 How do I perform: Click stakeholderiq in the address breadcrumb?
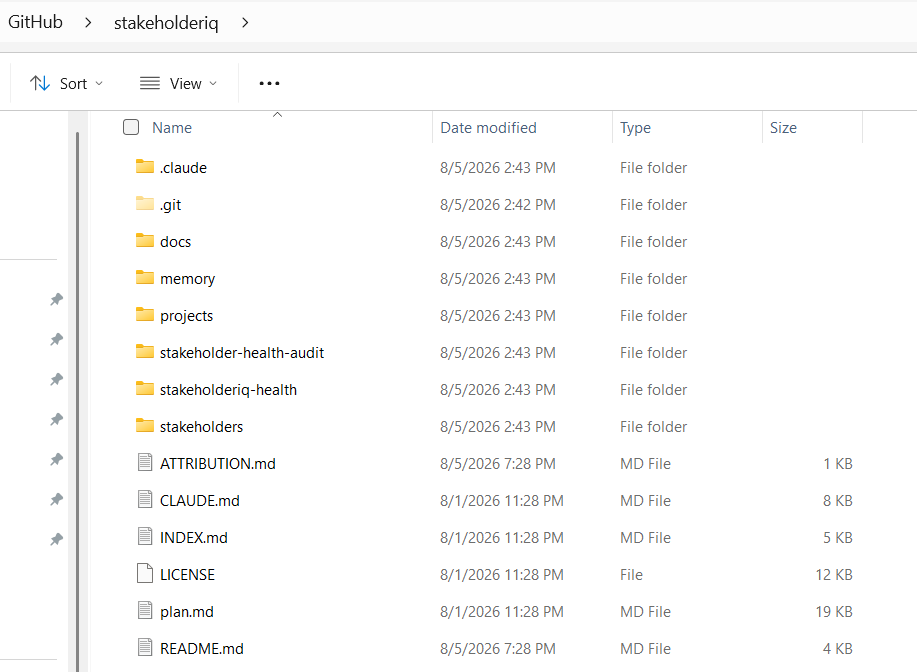[166, 23]
